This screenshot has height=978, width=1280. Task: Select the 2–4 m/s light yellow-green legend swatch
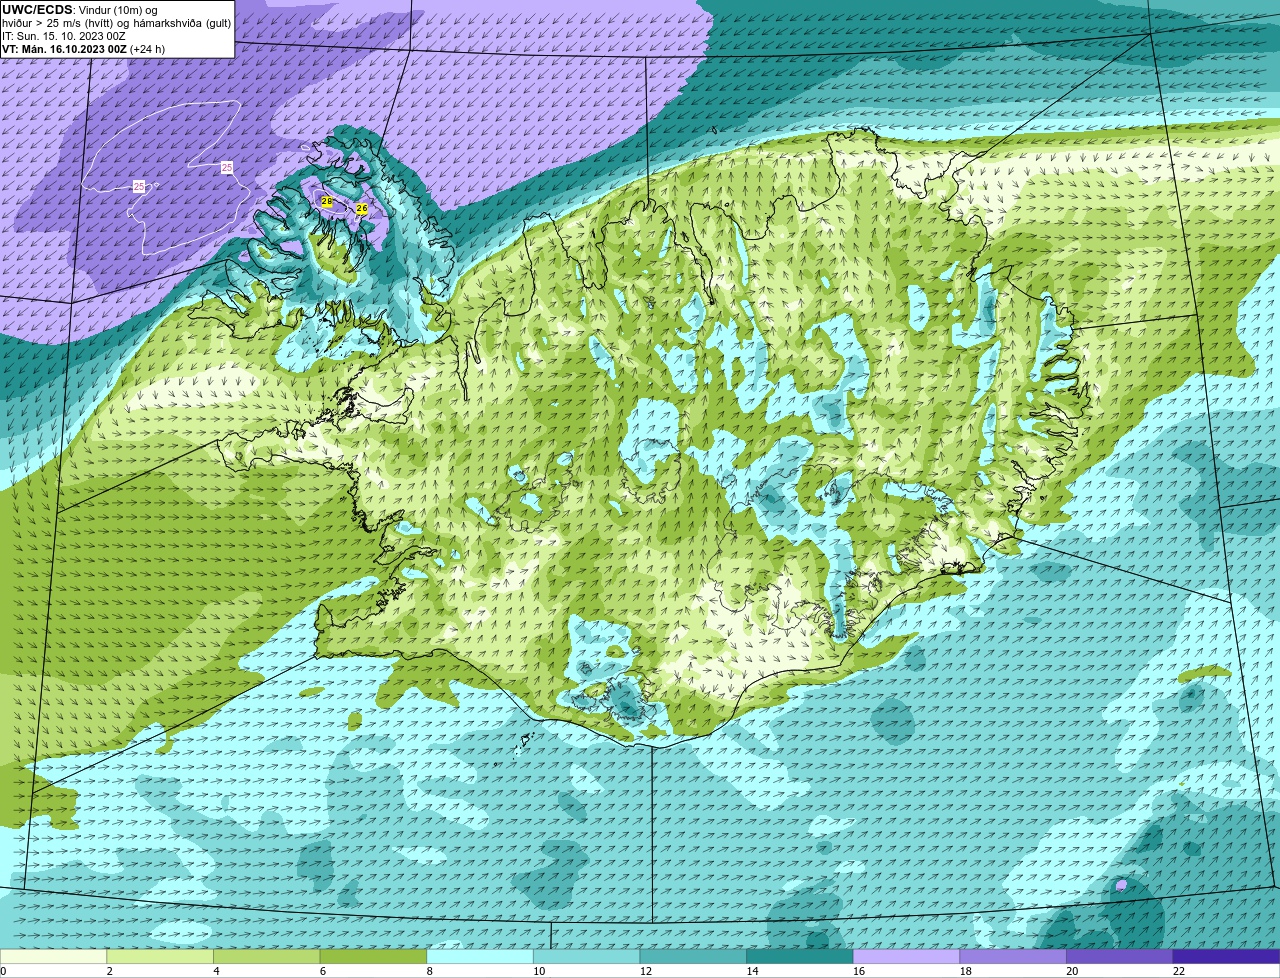[x=160, y=956]
